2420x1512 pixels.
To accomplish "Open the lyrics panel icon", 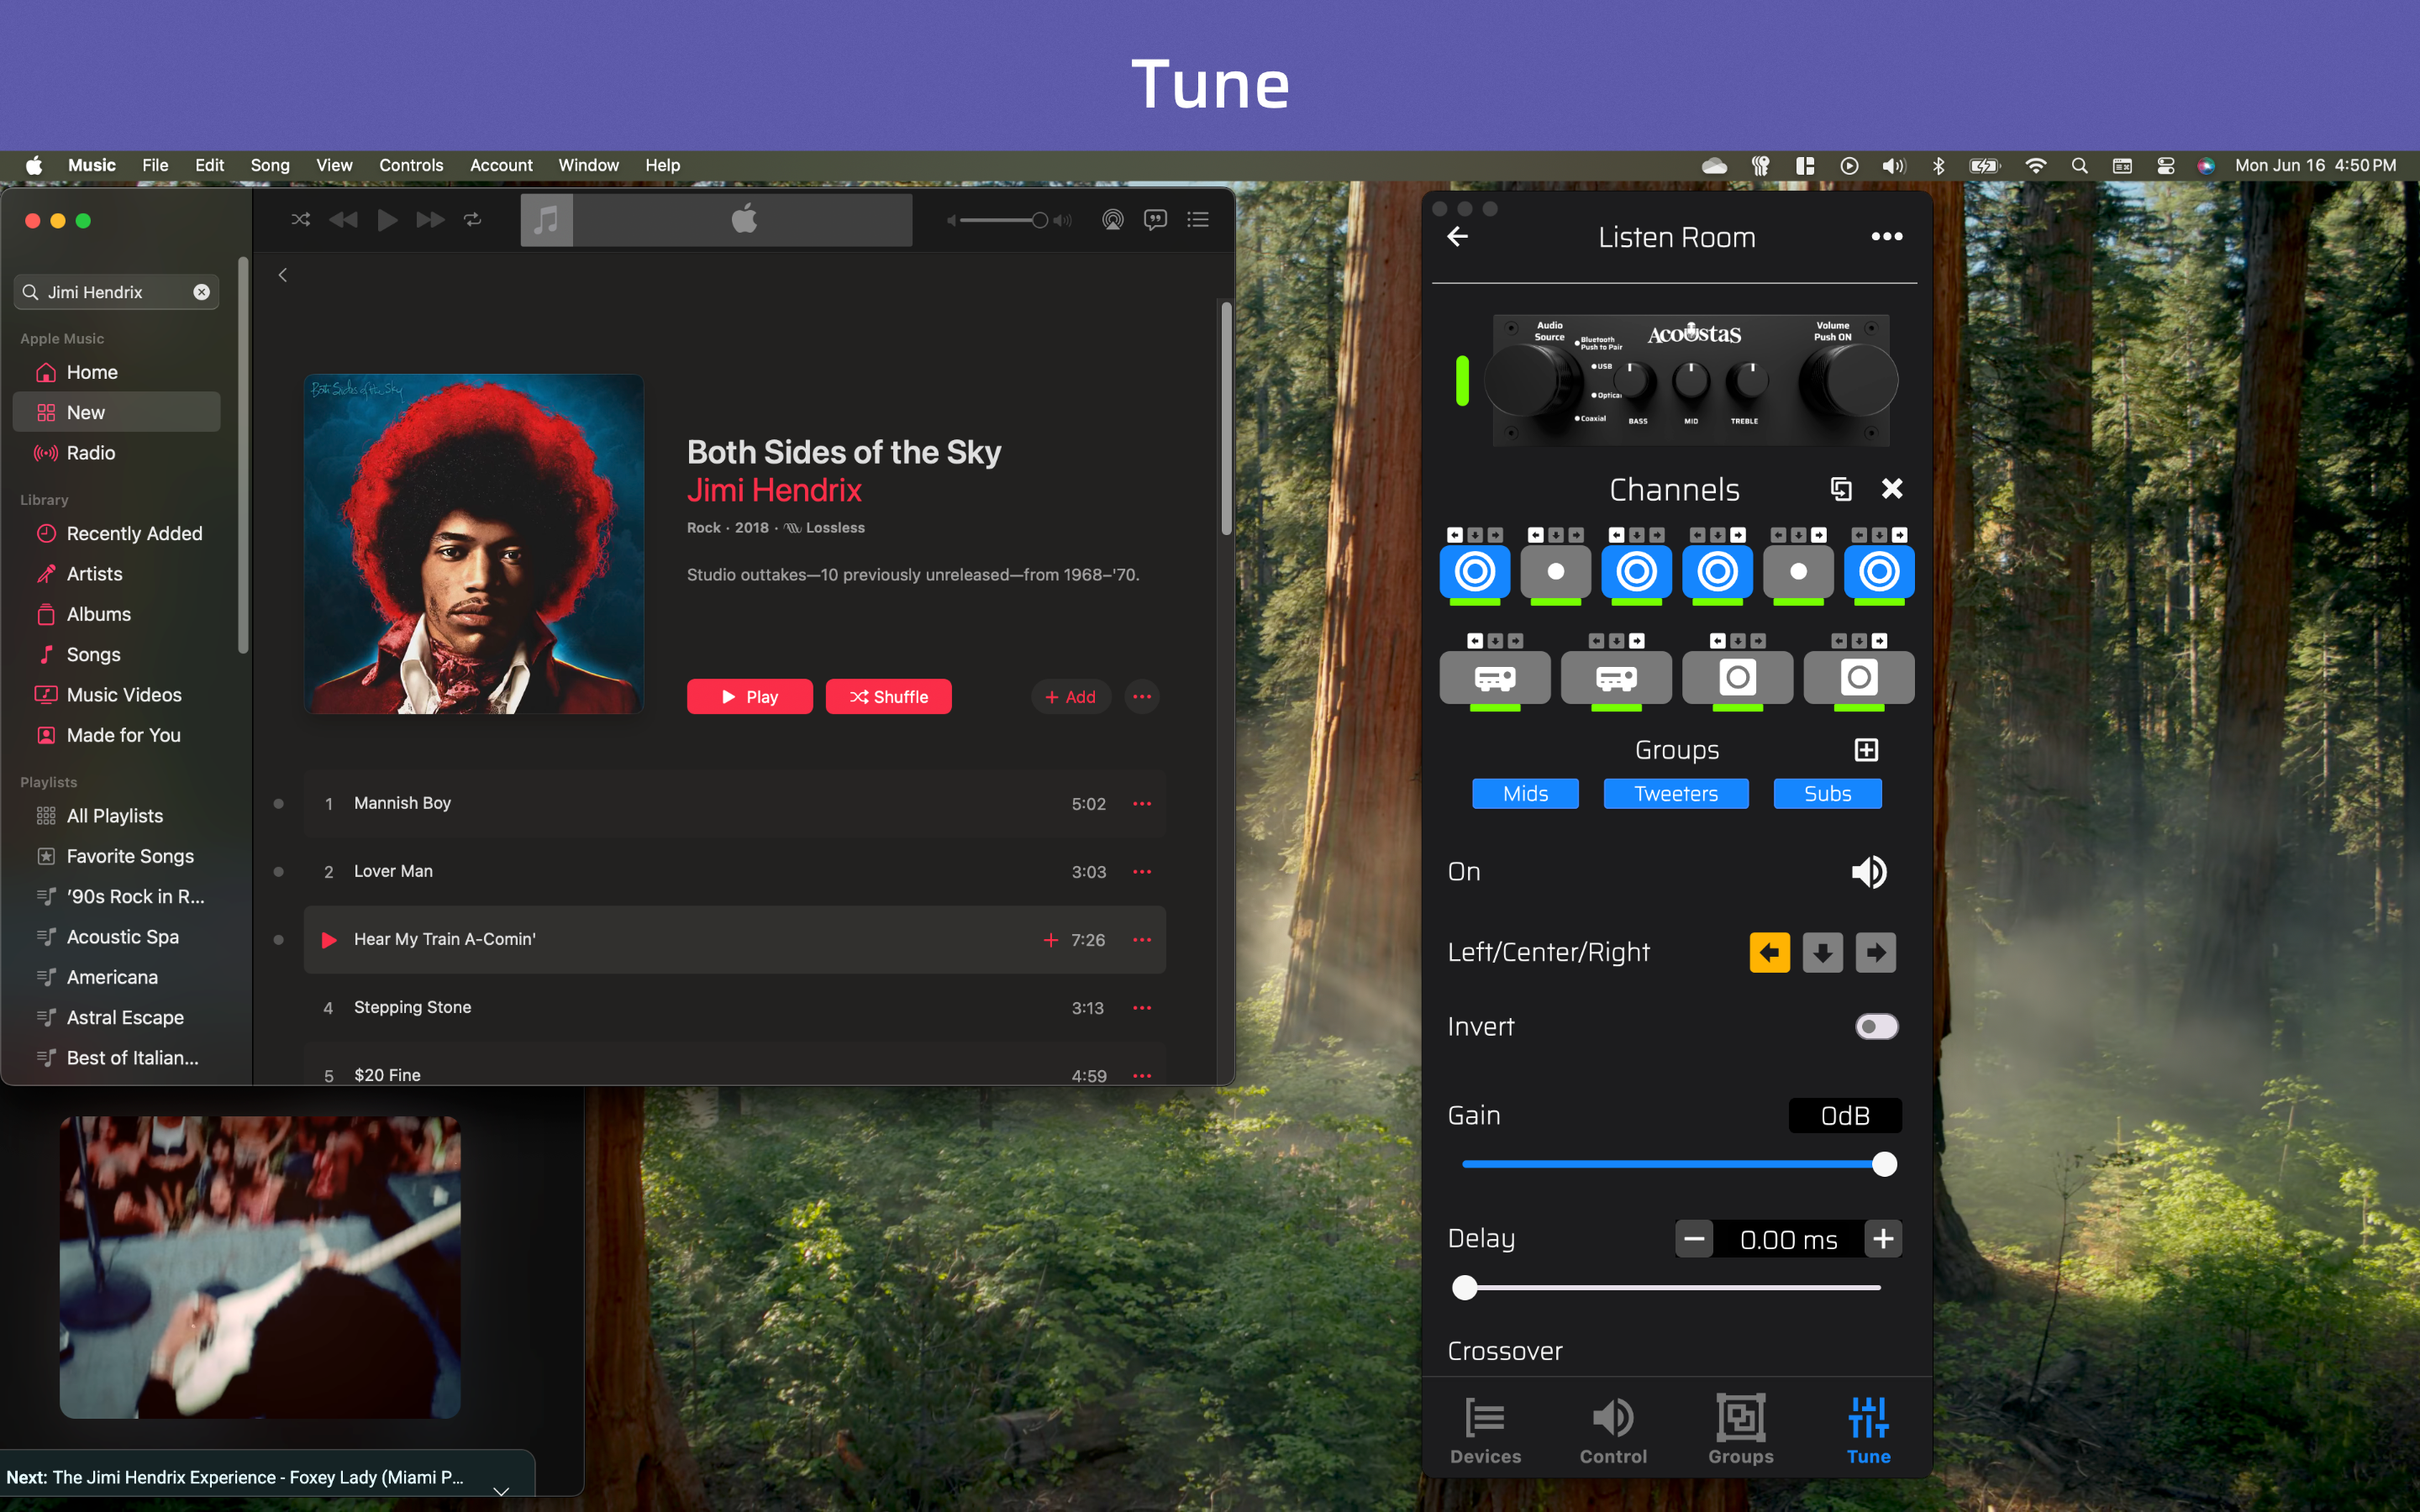I will pyautogui.click(x=1155, y=220).
